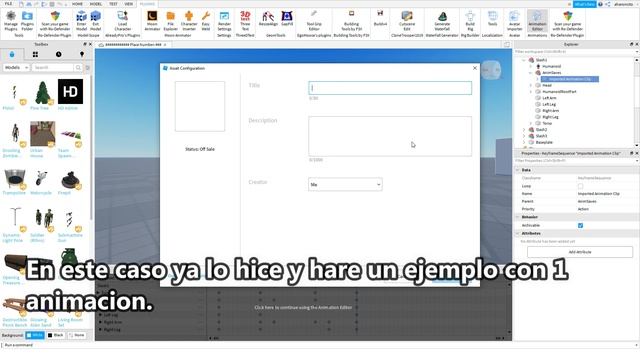
Task: Open the toolbox Models category dropdown
Action: tap(16, 67)
